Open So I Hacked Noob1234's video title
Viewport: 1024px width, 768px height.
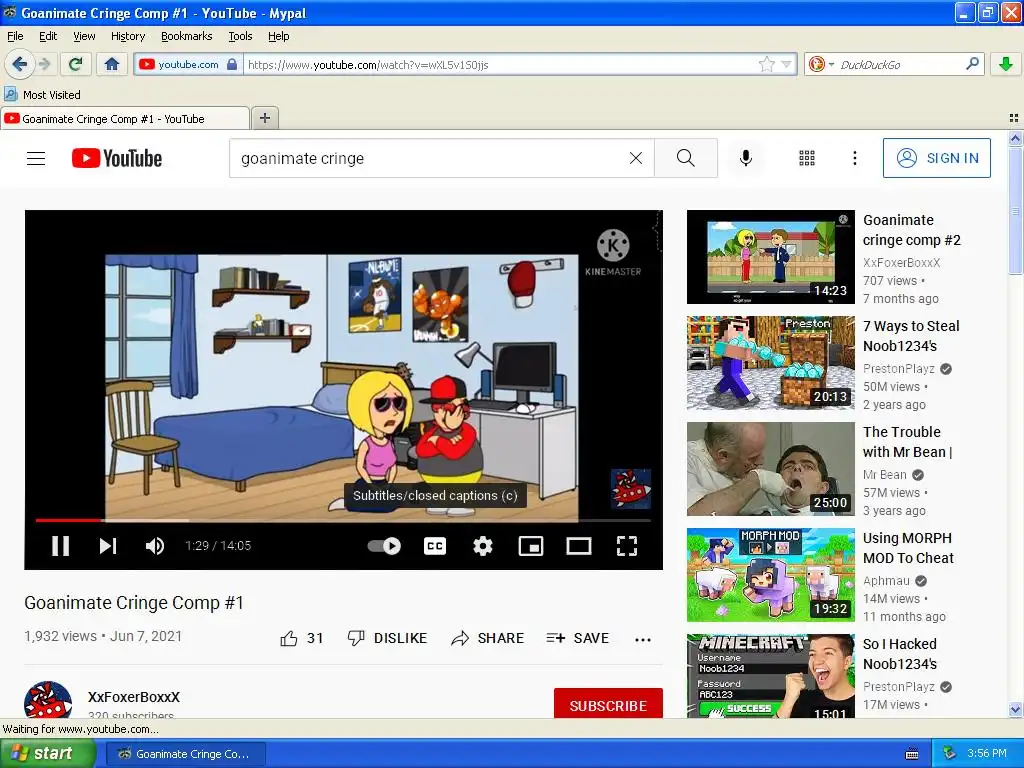pyautogui.click(x=900, y=654)
